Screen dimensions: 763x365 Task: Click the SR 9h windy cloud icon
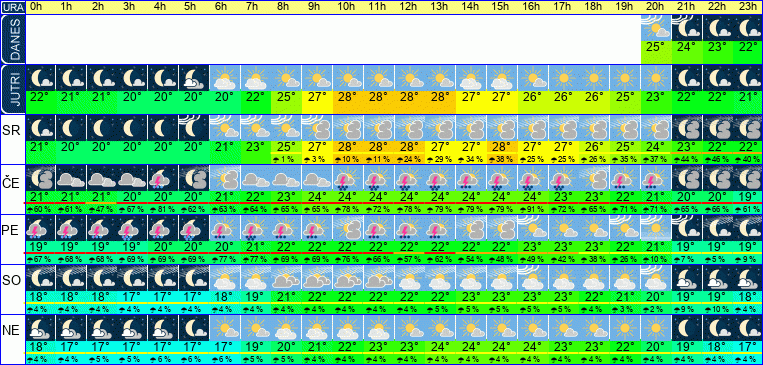pos(317,128)
